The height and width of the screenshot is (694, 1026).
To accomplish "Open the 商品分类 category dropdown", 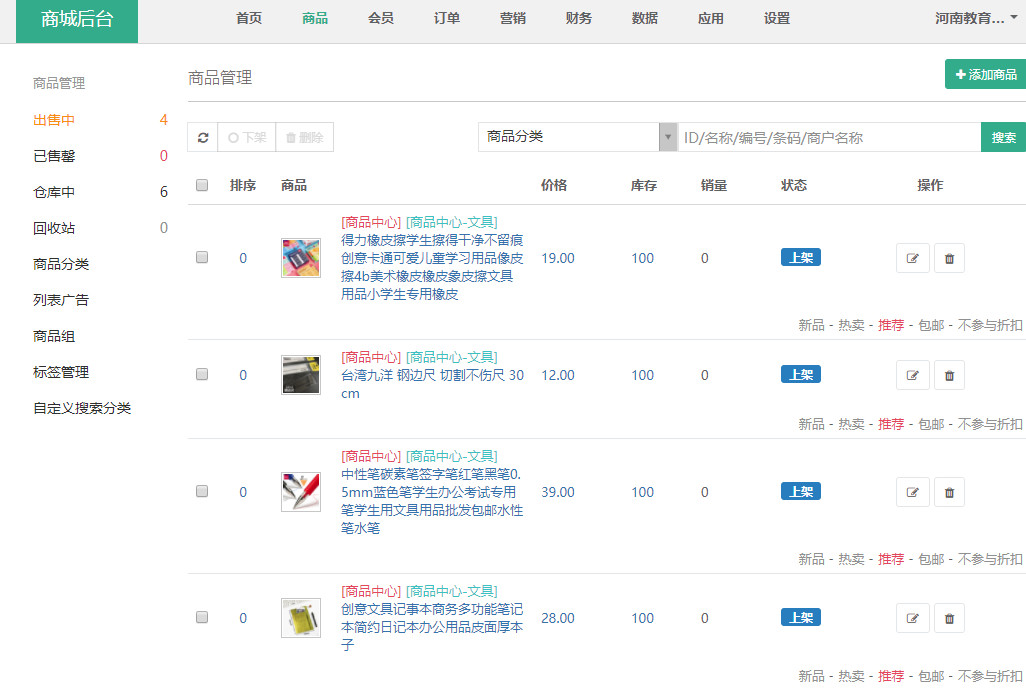I will 577,137.
